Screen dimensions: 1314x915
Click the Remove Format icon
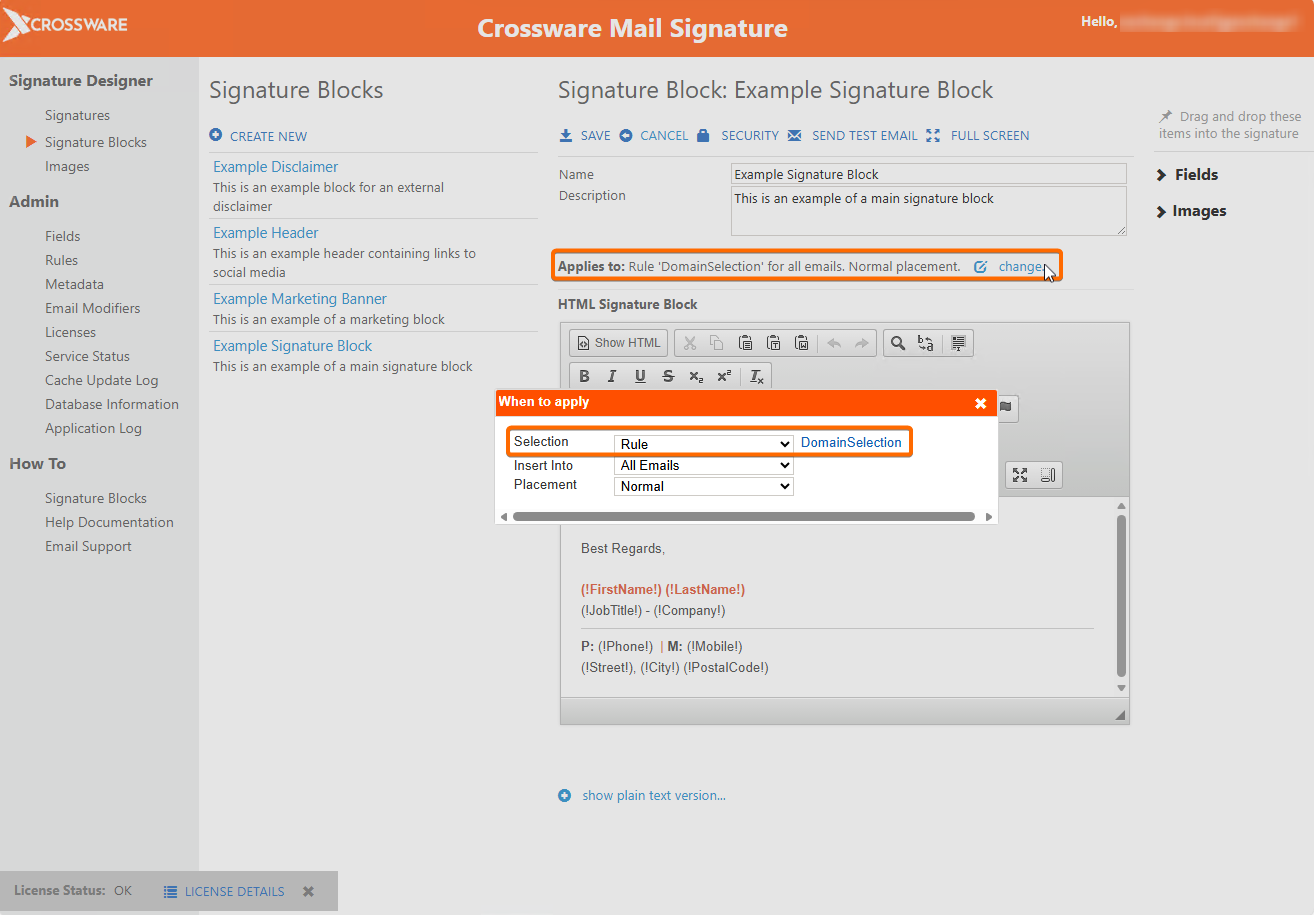point(757,376)
